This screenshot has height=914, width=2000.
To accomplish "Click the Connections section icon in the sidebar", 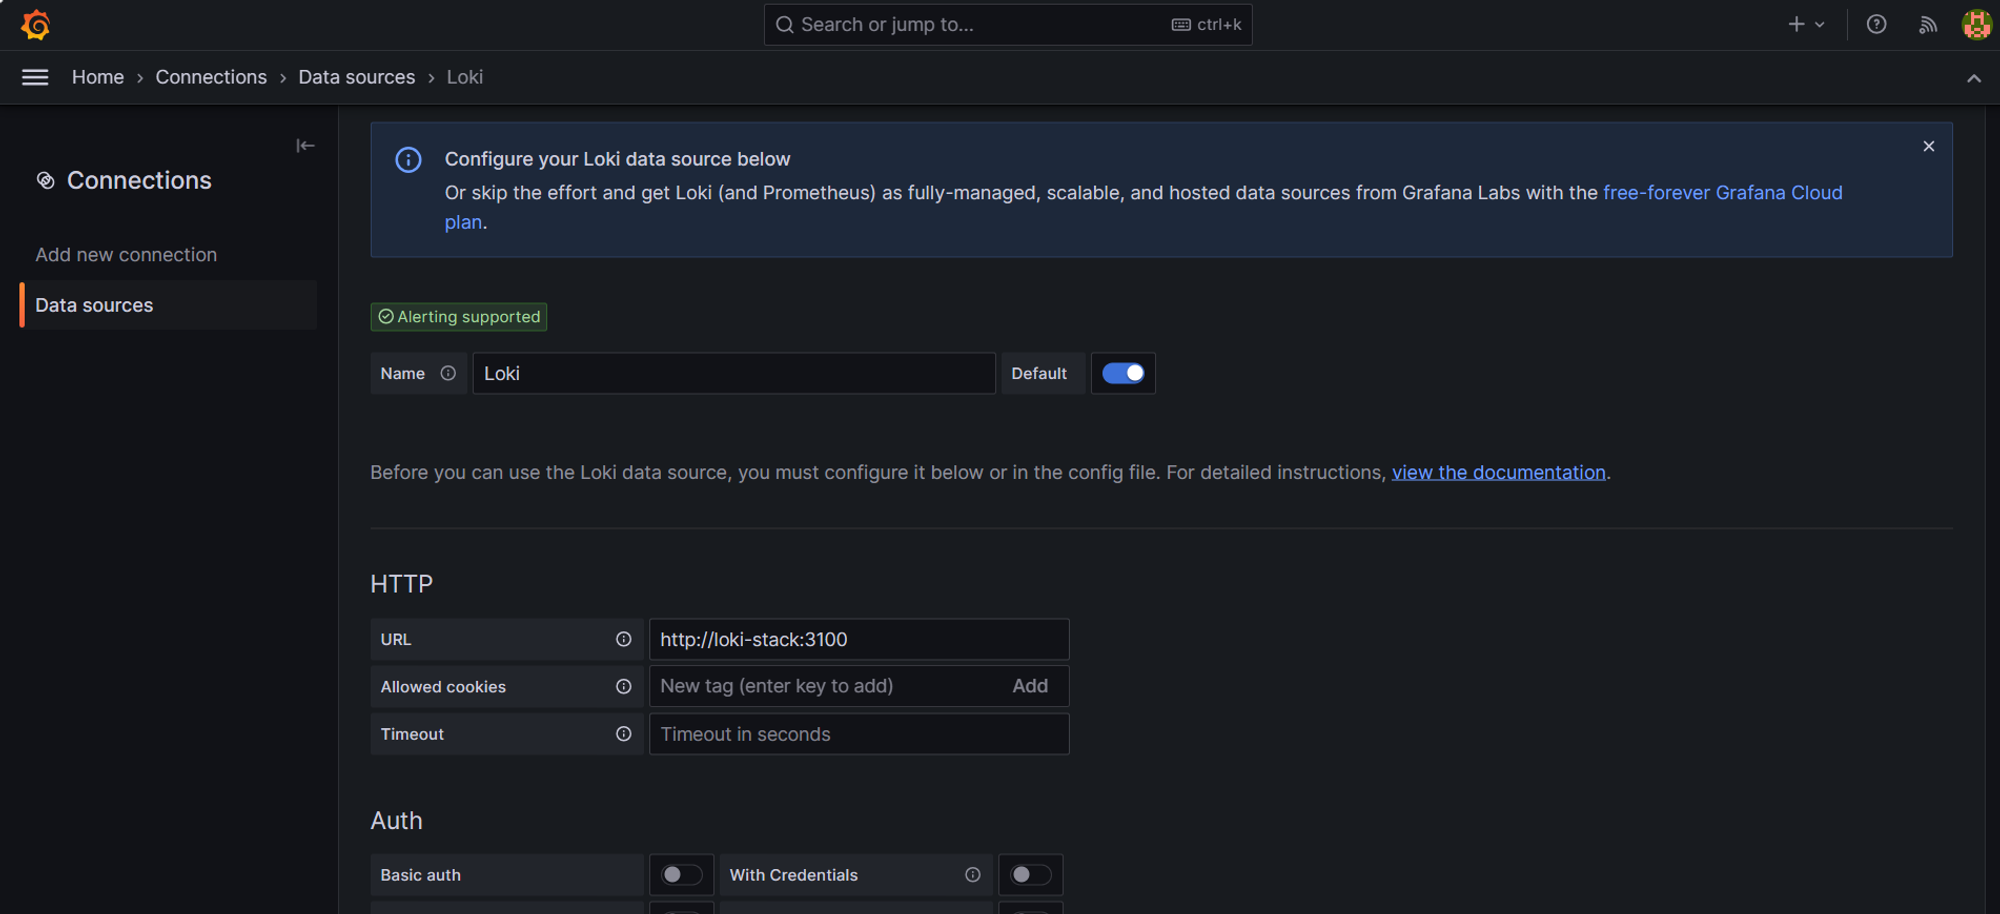I will point(45,180).
